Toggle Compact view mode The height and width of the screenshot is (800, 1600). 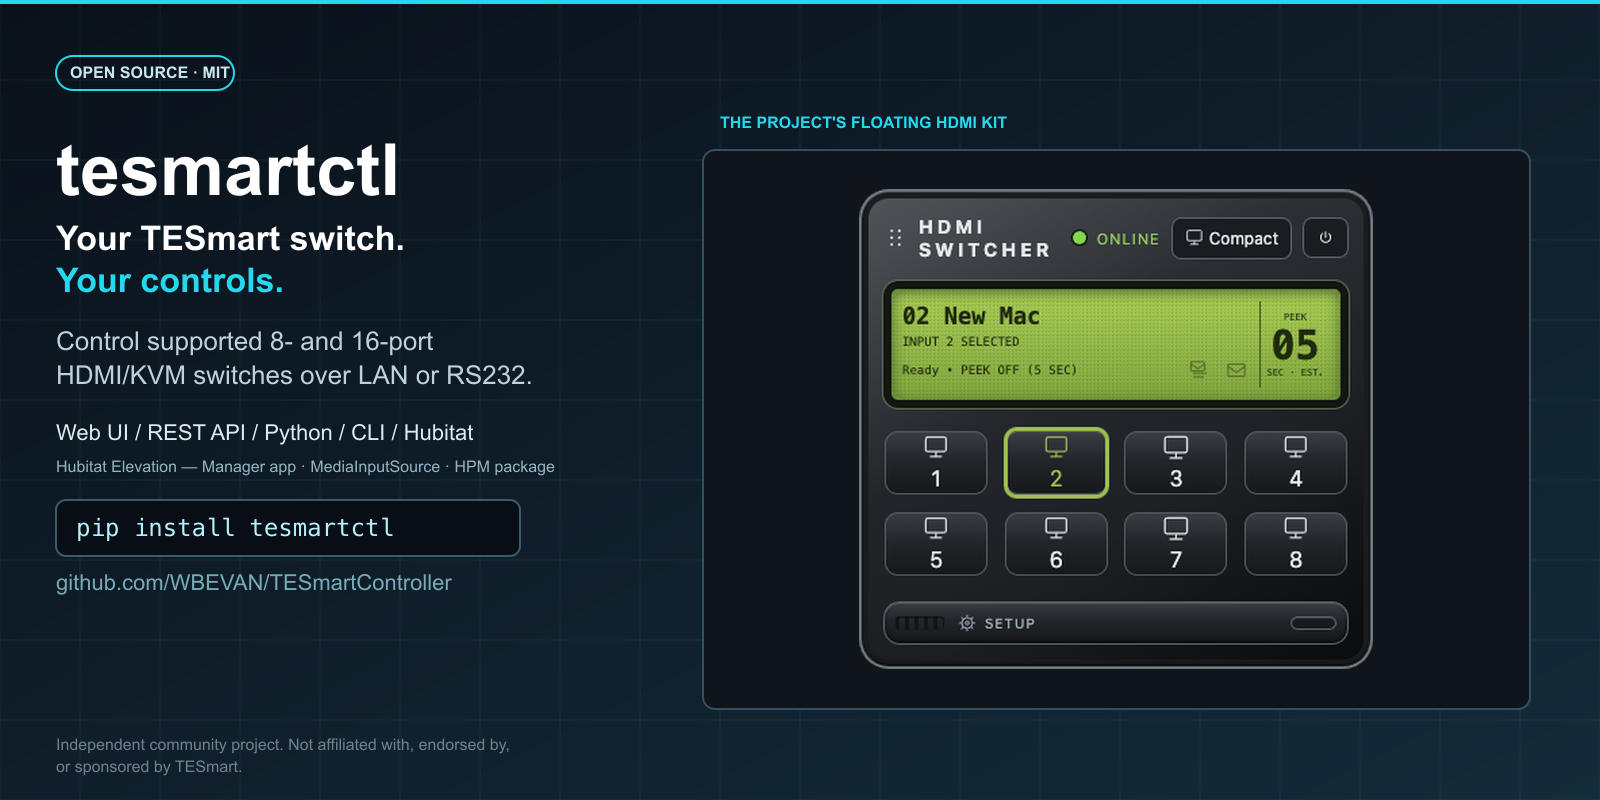[x=1231, y=238]
